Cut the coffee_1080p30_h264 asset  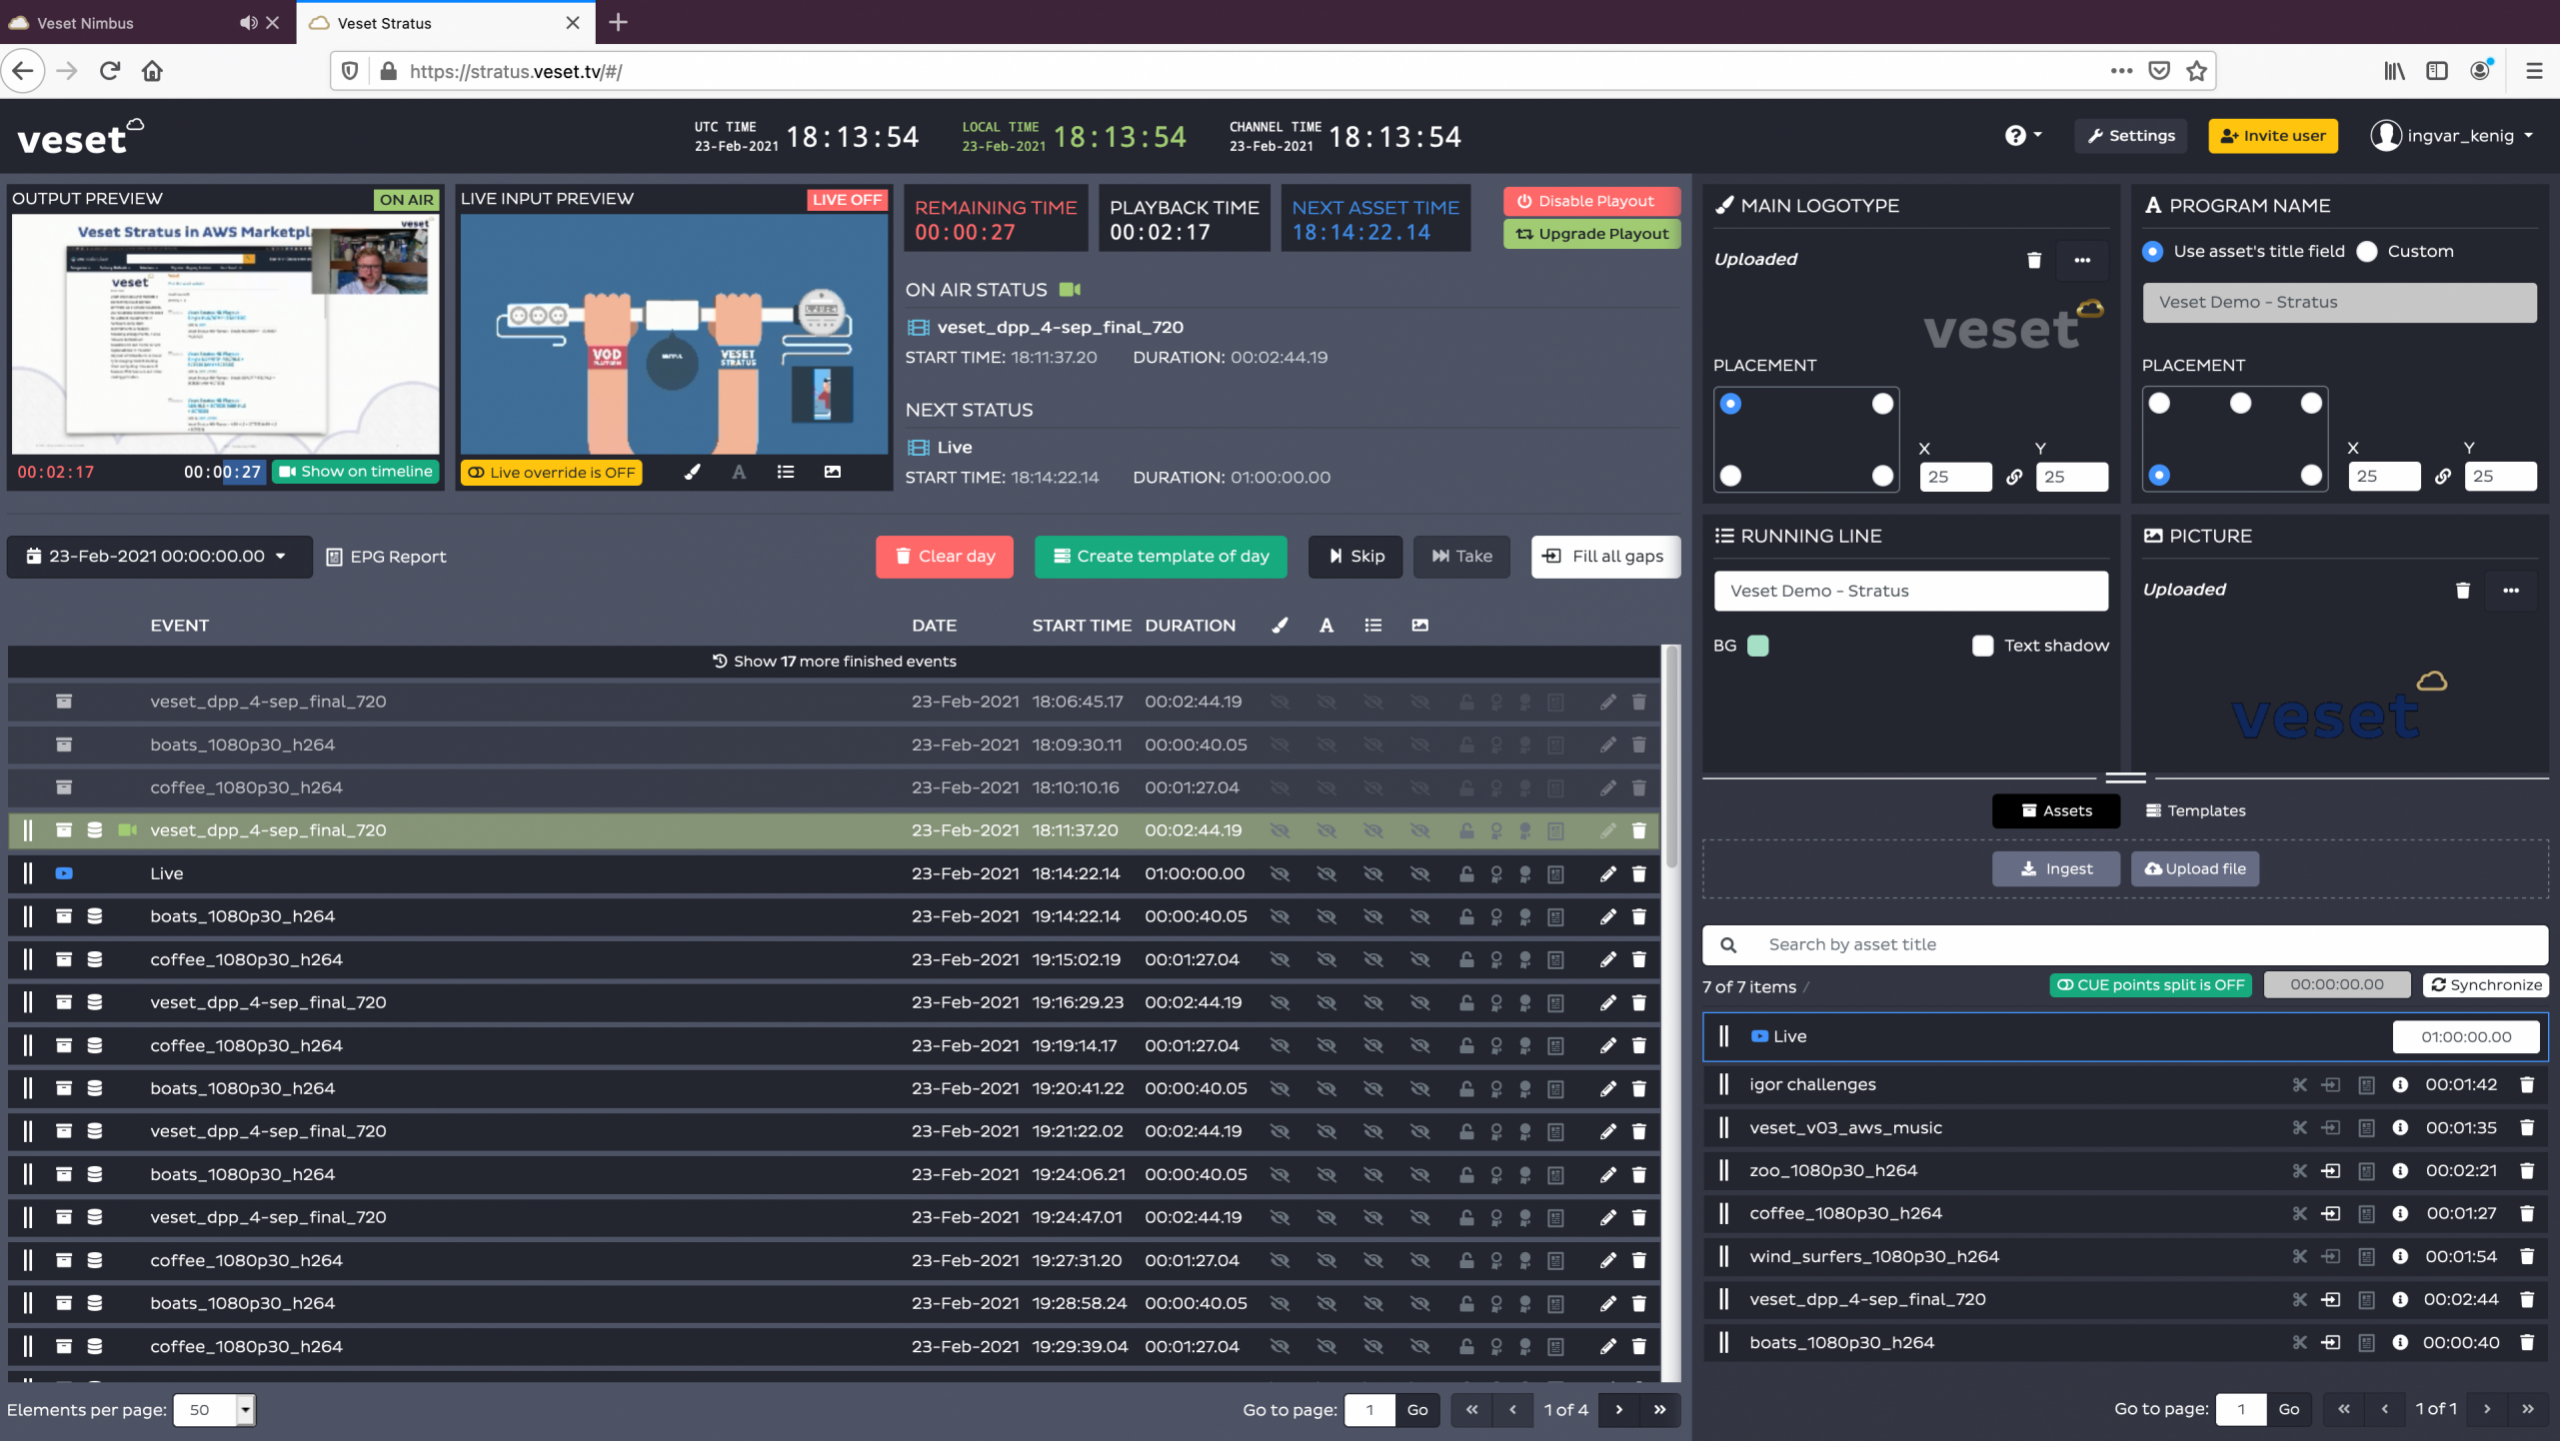click(2299, 1214)
